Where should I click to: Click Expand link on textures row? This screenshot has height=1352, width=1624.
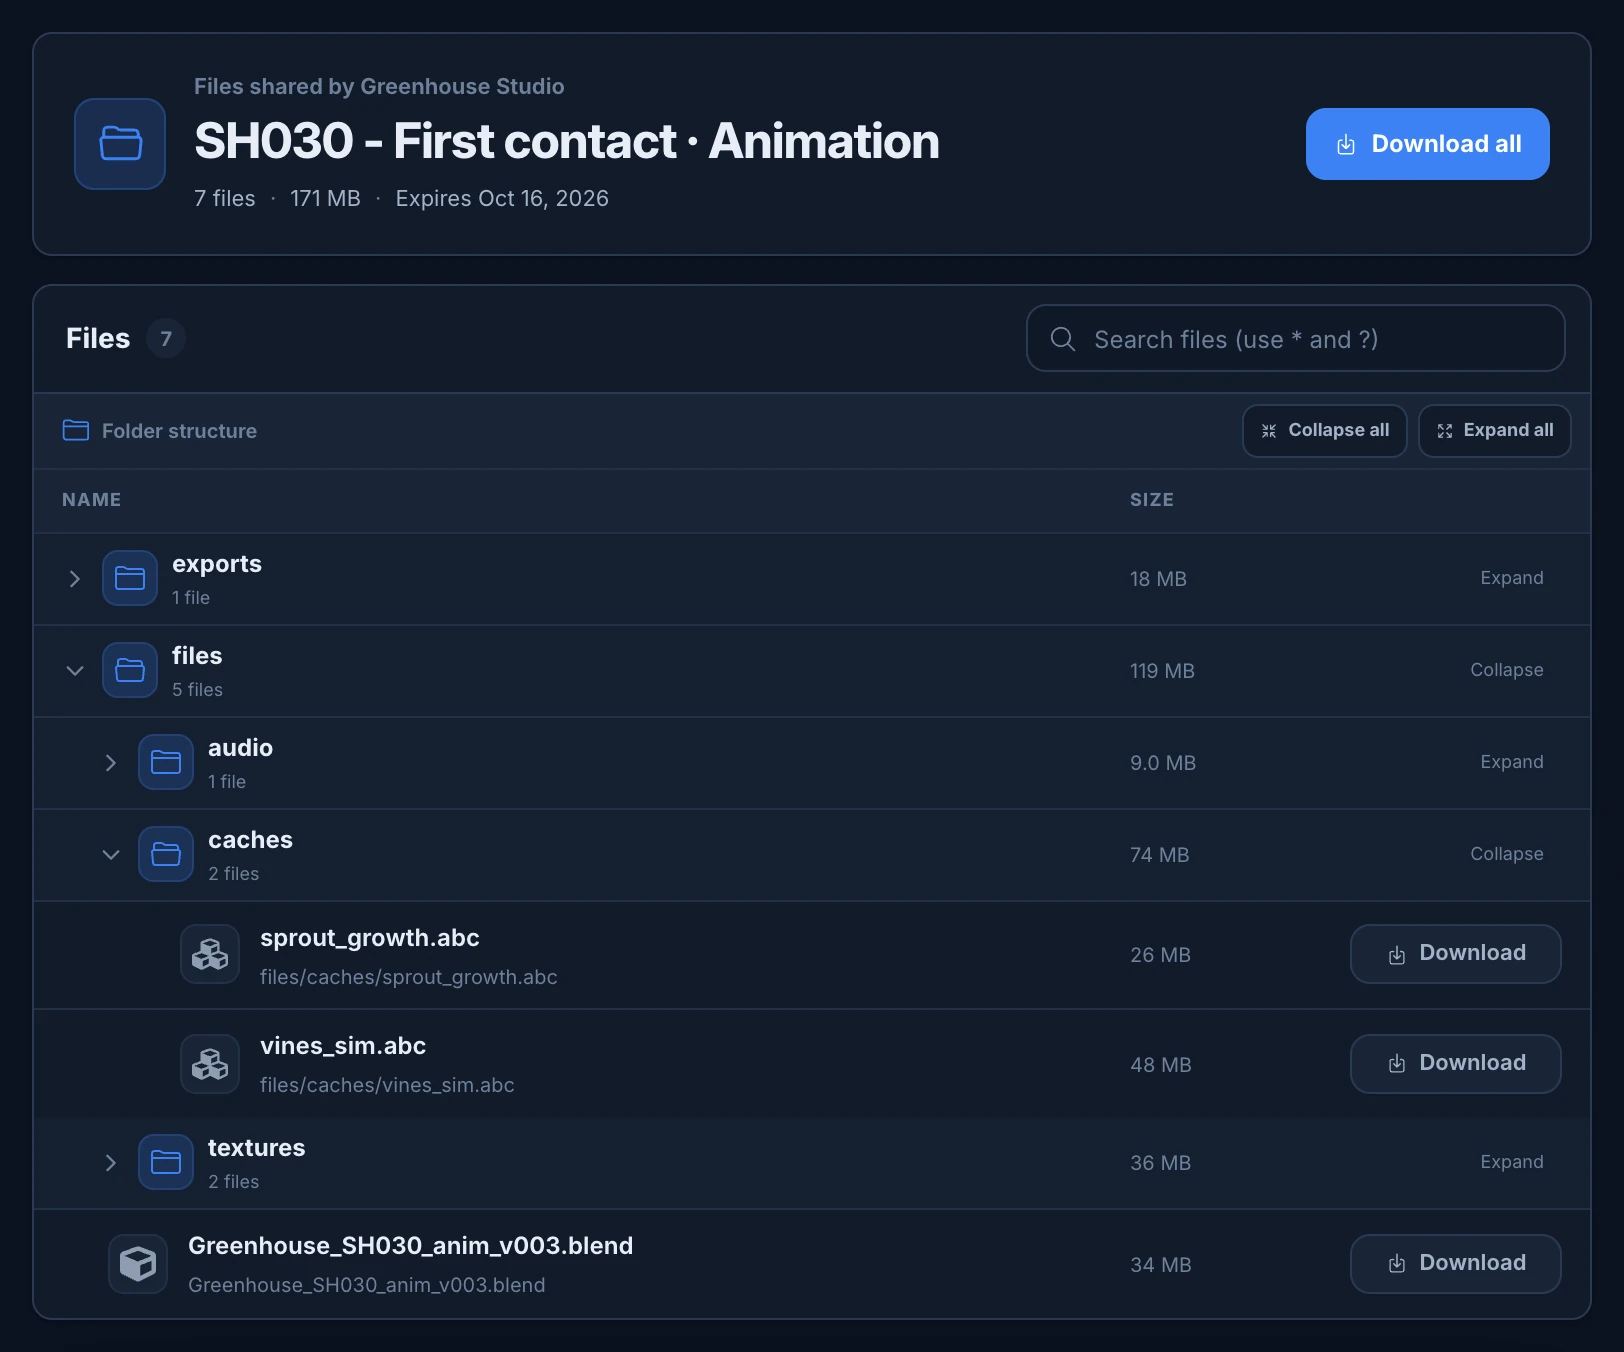1511,1162
